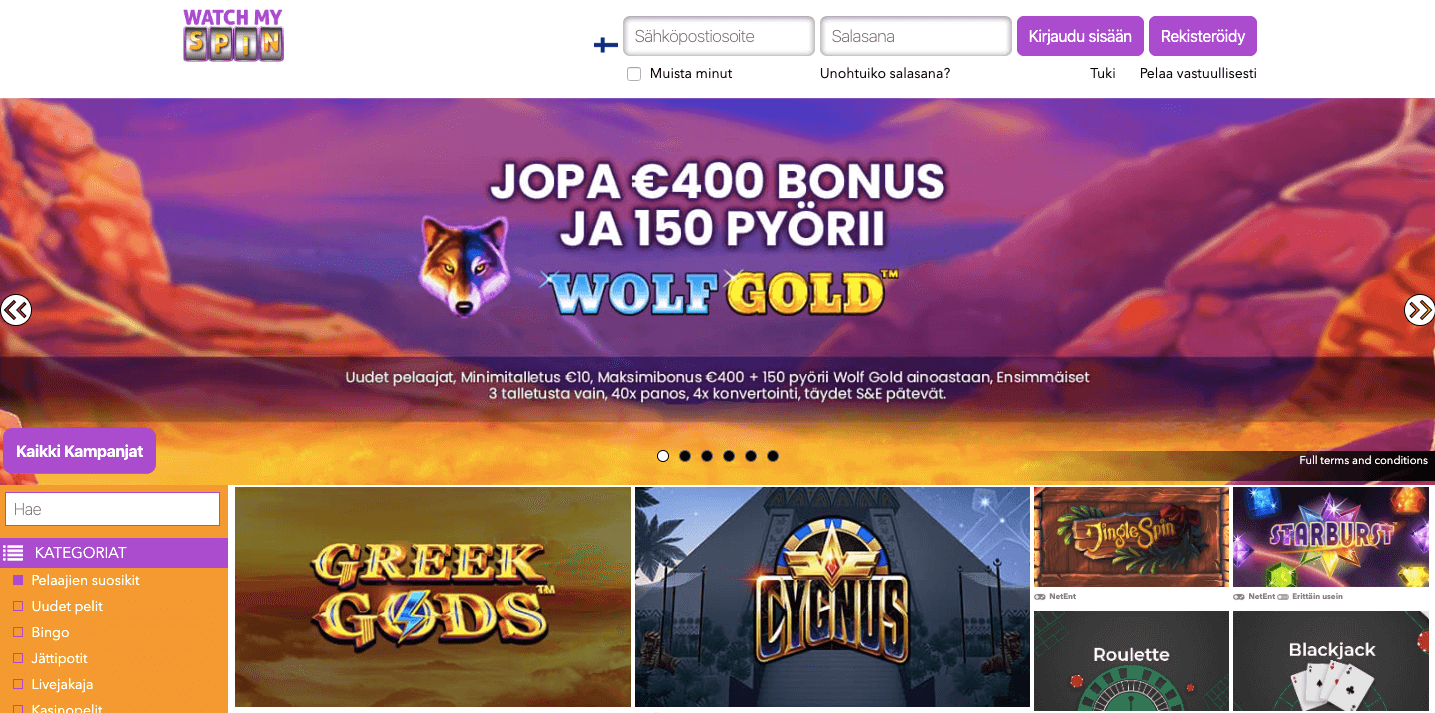
Task: Open the Jättipotit category
Action: point(59,659)
